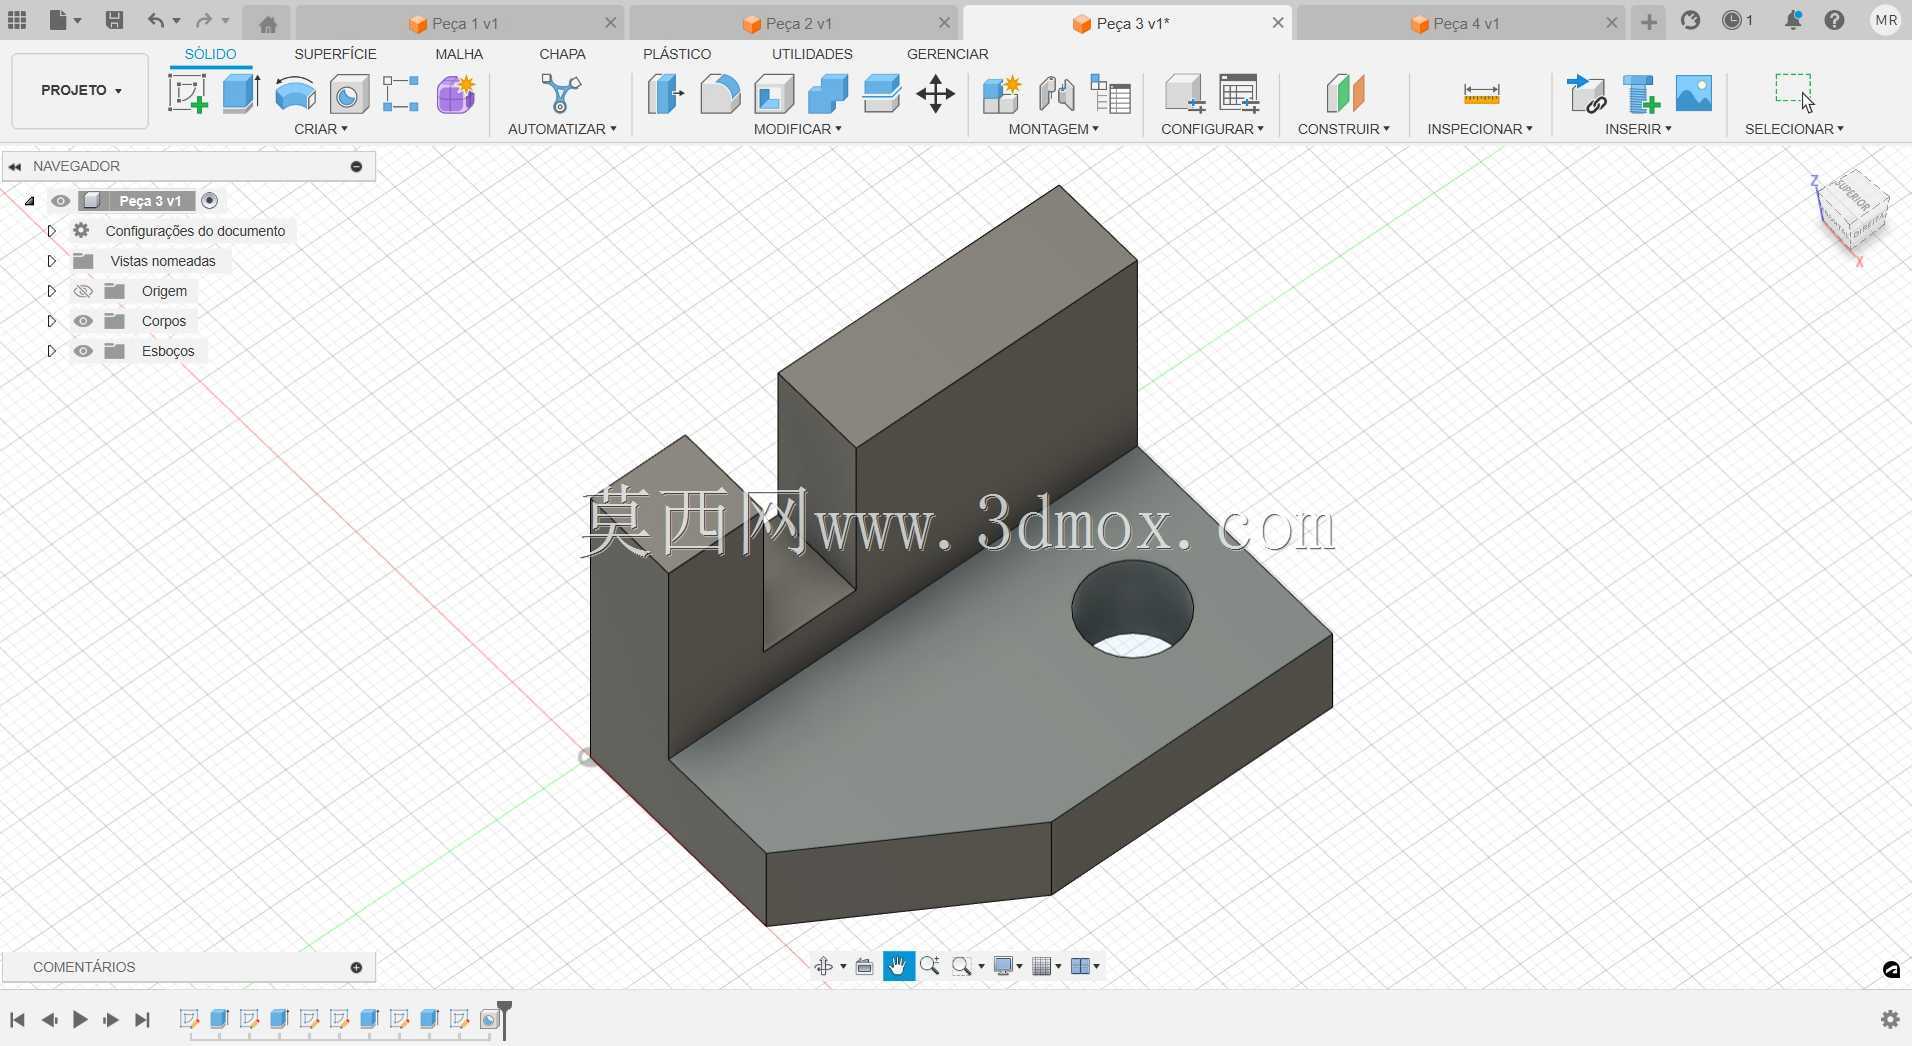Screen dimensions: 1912x1046
Task: Select the Combine tool icon
Action: [x=828, y=94]
